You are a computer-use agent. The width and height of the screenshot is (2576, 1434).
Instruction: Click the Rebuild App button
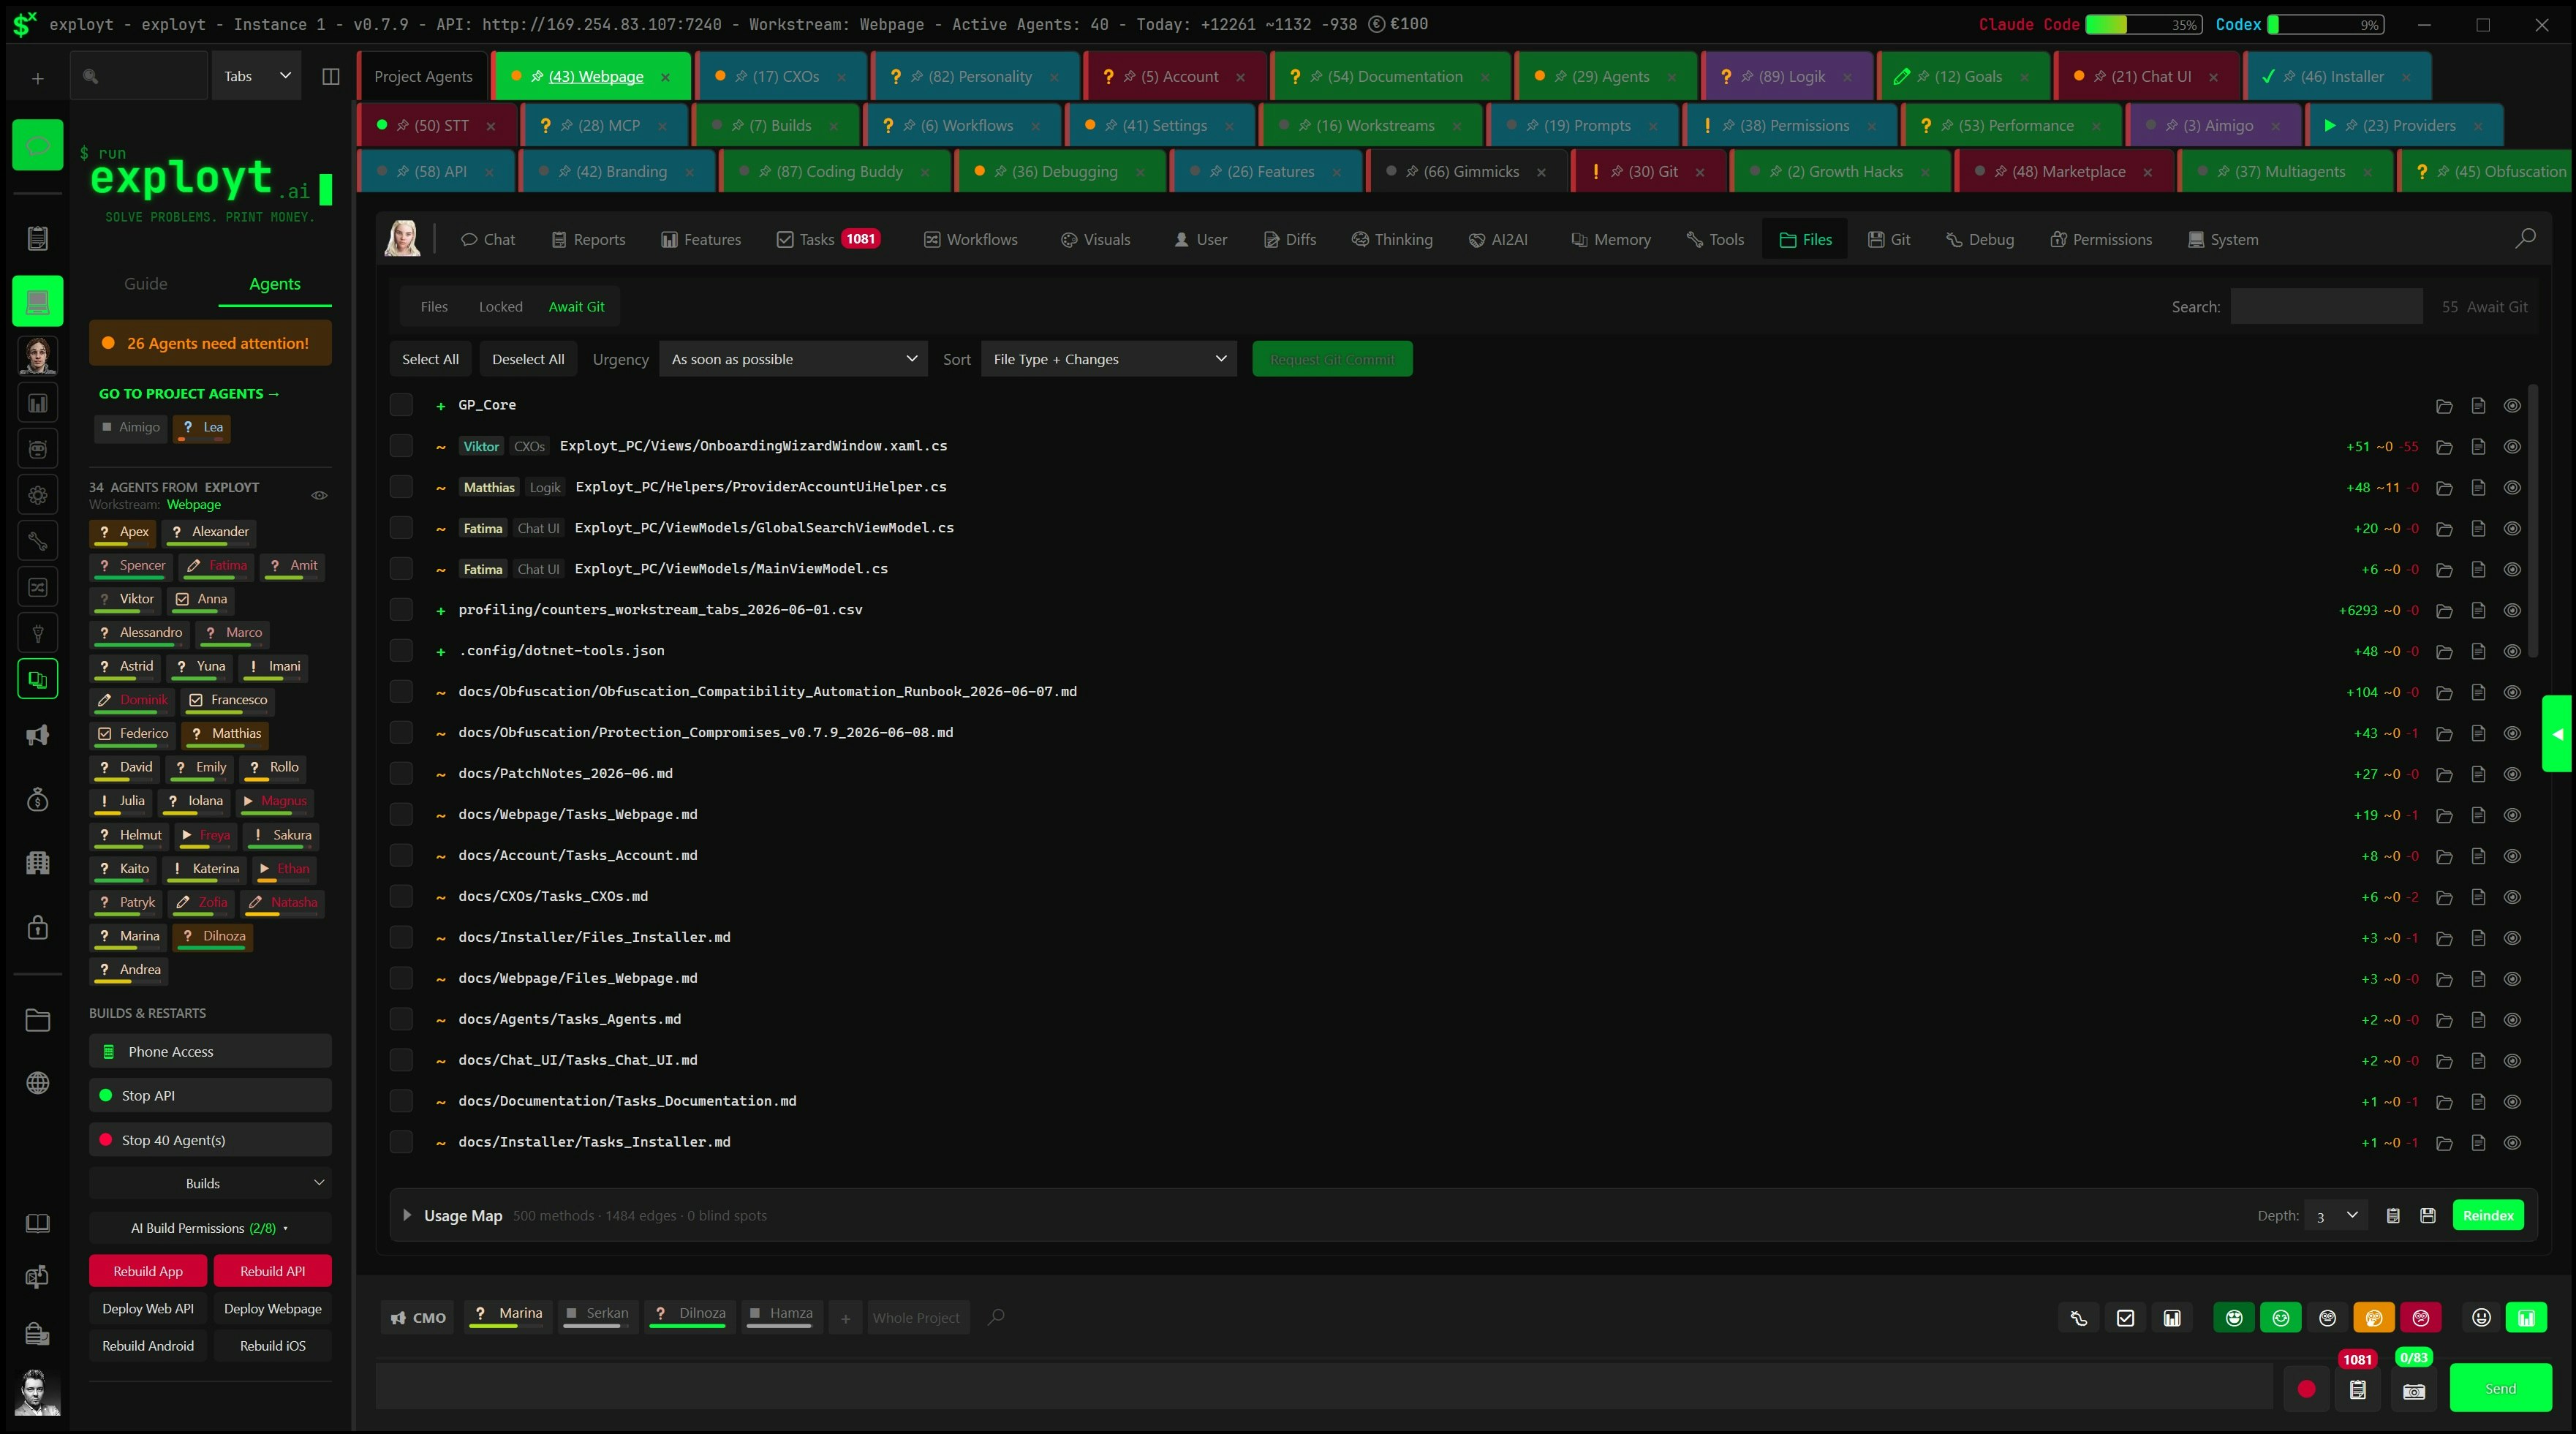click(148, 1271)
